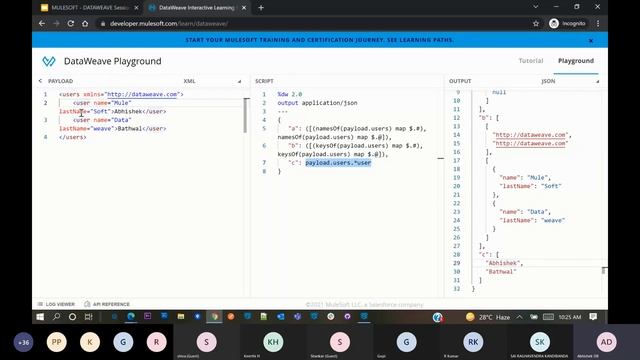Click the browser forward arrow
This screenshot has width=640, height=360.
pos(56,24)
